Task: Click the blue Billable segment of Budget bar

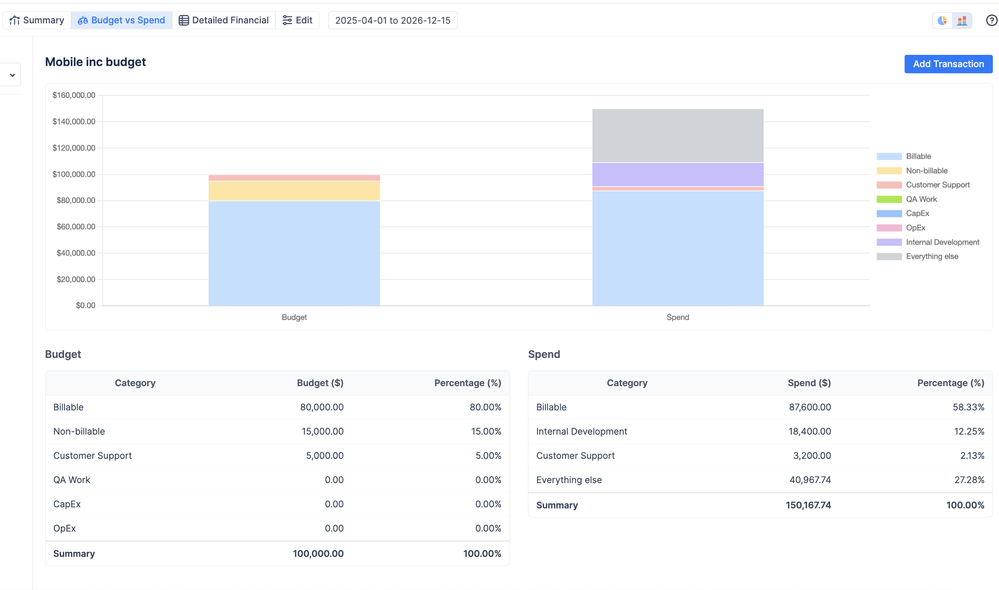Action: (x=294, y=254)
